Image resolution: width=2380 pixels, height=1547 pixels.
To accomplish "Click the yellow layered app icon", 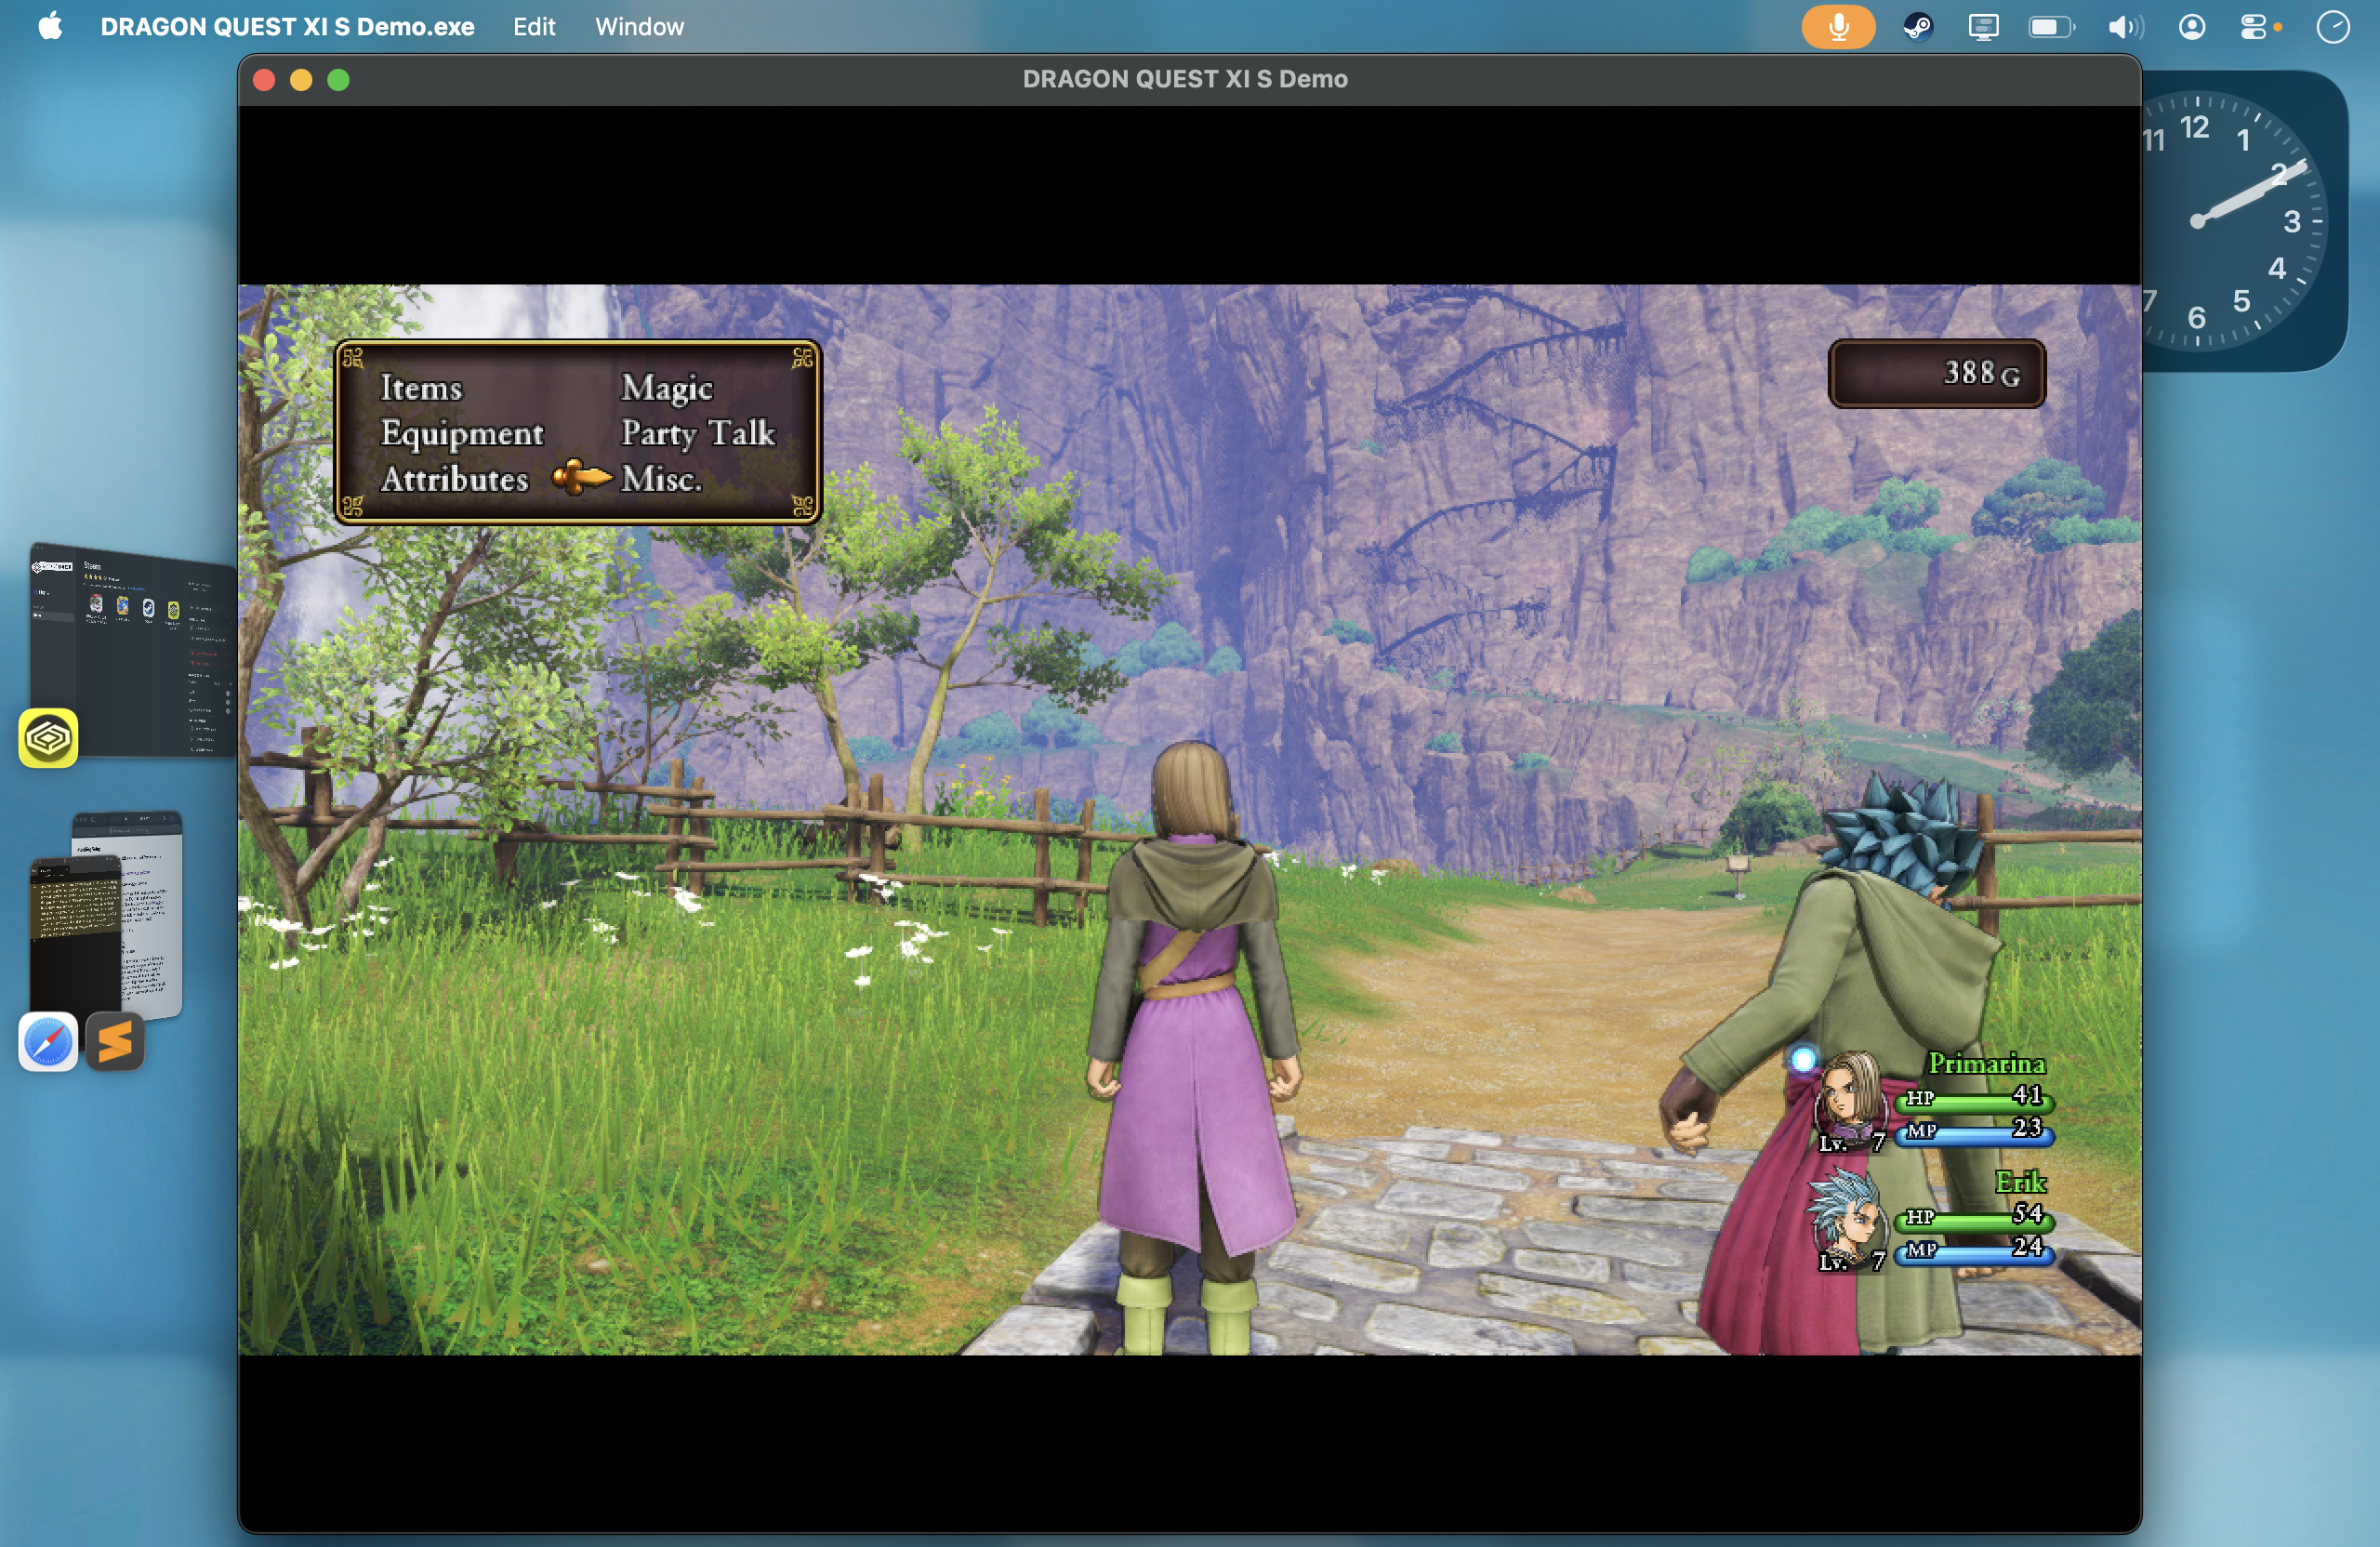I will tap(48, 738).
